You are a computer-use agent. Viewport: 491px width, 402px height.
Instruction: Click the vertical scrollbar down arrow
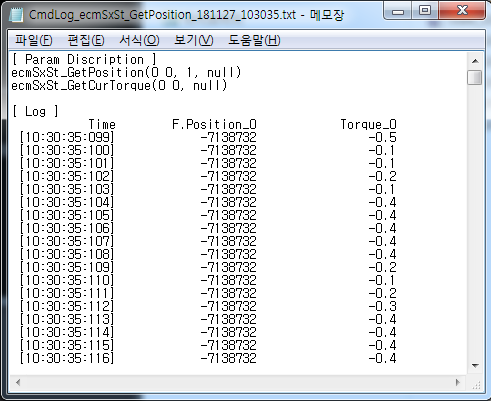475,366
